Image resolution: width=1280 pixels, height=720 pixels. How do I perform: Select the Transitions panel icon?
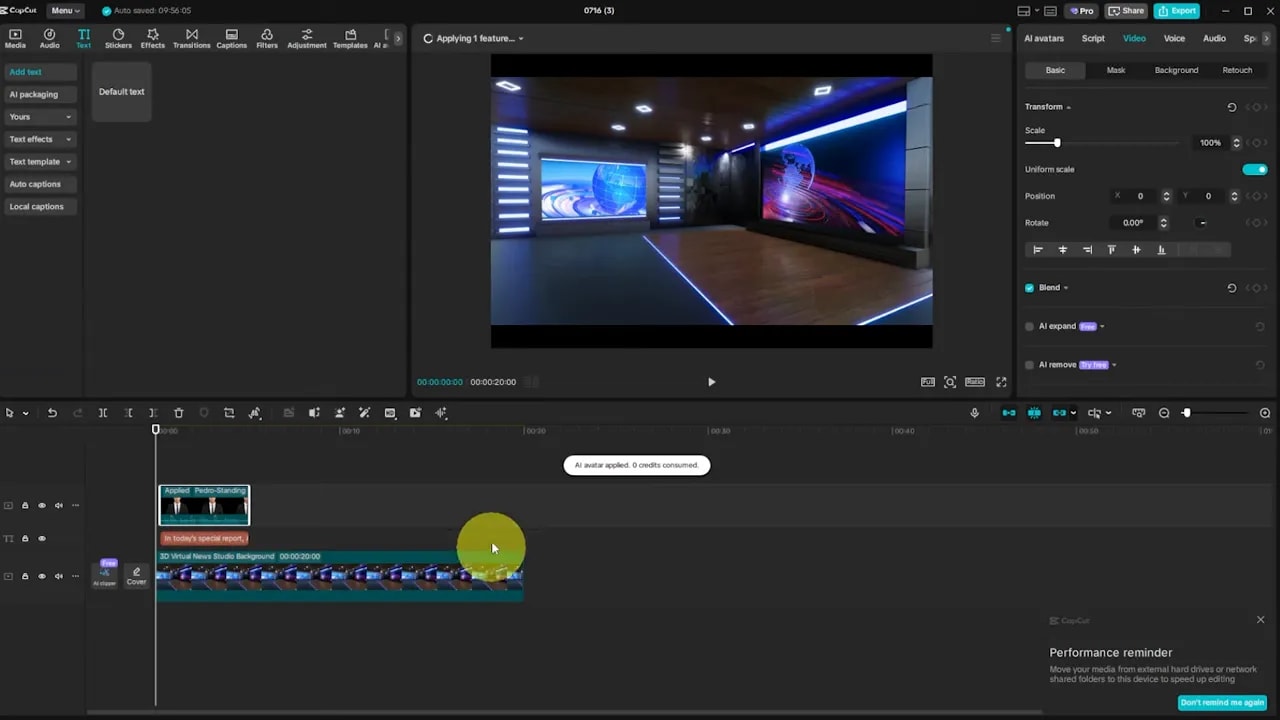click(191, 37)
